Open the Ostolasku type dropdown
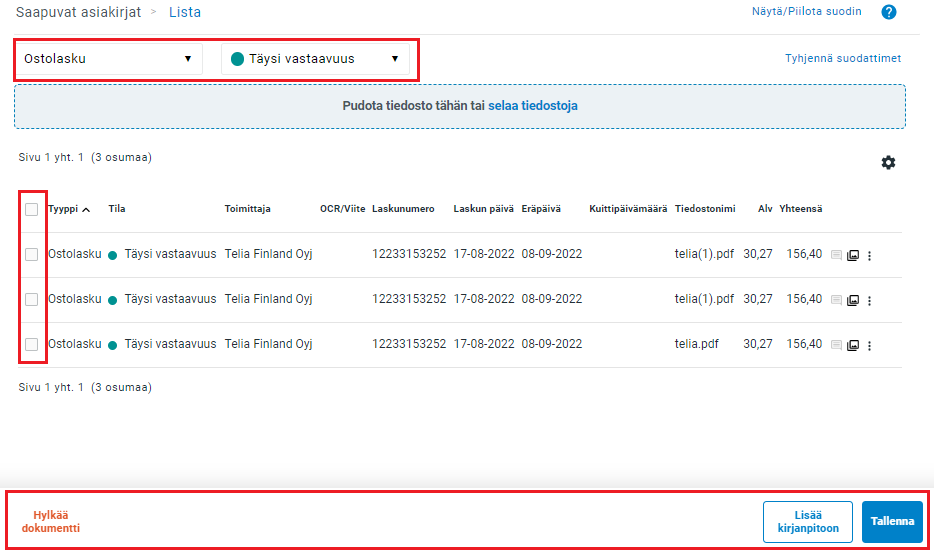934x554 pixels. click(108, 59)
